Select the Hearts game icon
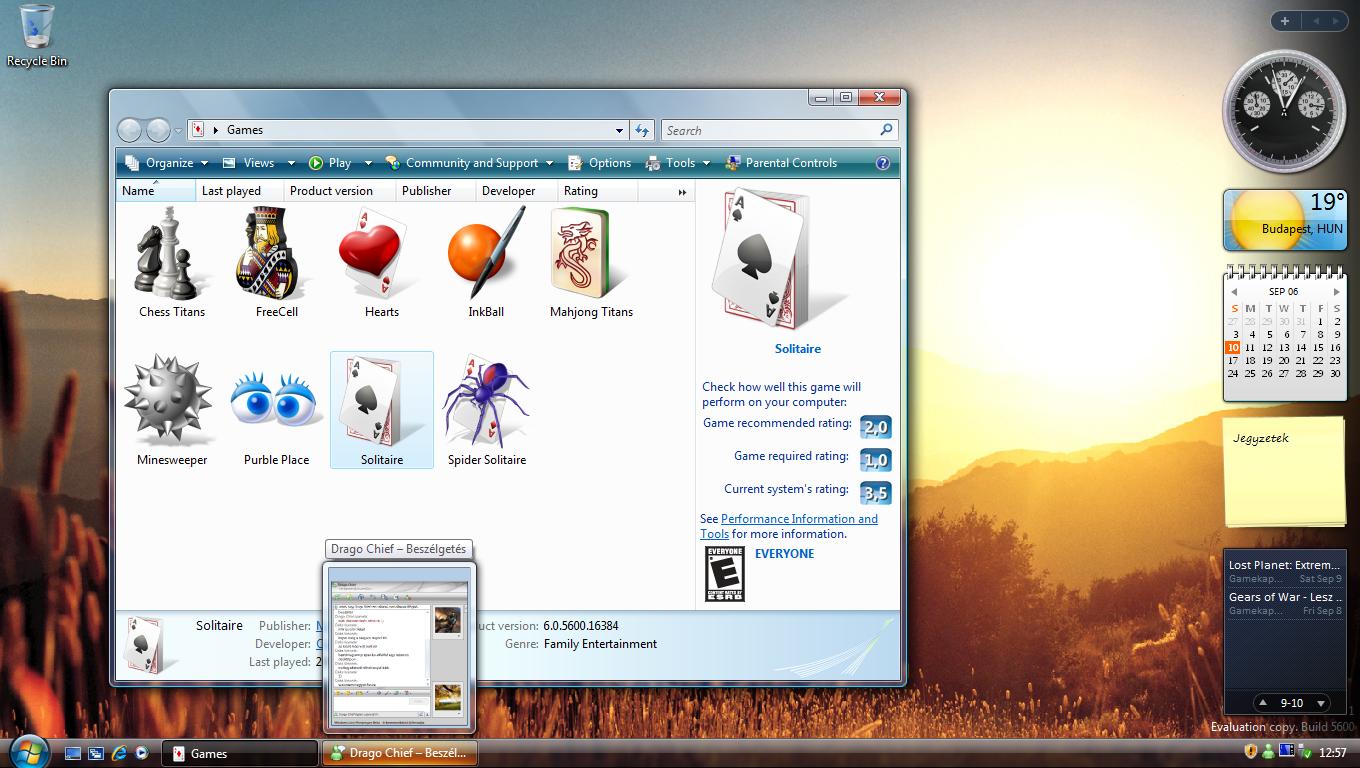This screenshot has width=1360, height=768. coord(382,263)
